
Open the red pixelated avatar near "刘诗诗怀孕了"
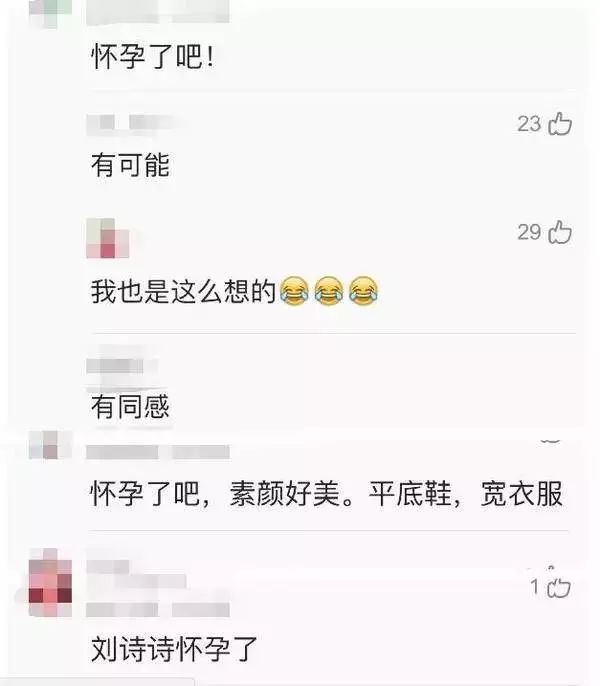(x=50, y=582)
